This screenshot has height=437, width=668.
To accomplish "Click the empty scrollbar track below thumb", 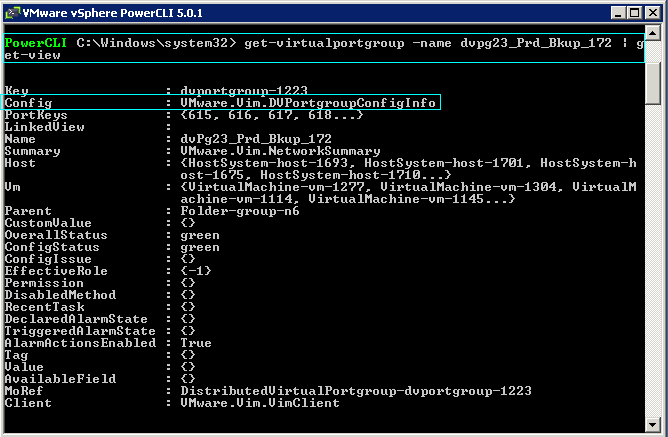I will pyautogui.click(x=653, y=260).
